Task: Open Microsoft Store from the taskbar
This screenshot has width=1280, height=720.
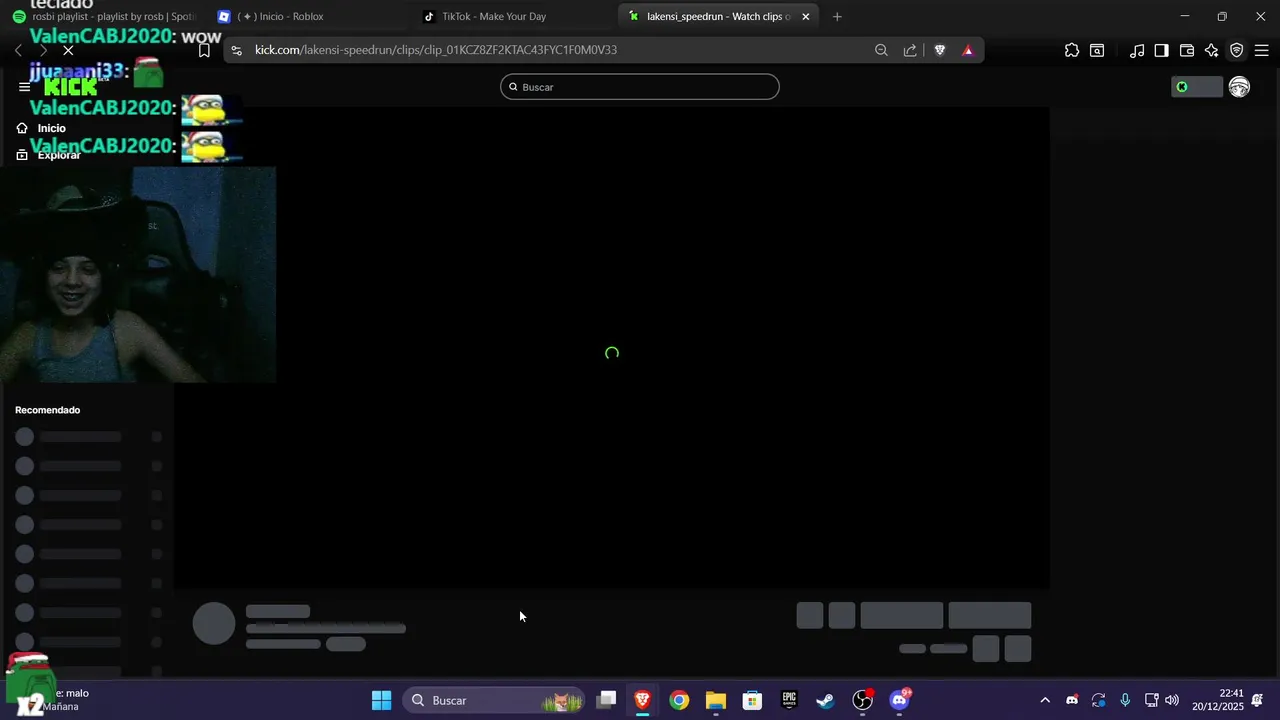Action: click(752, 700)
